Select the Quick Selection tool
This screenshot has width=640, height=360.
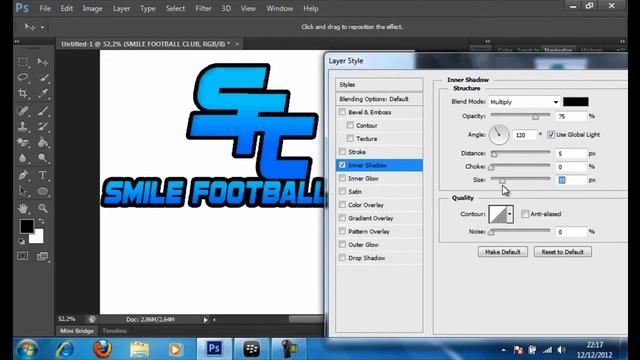[x=43, y=78]
